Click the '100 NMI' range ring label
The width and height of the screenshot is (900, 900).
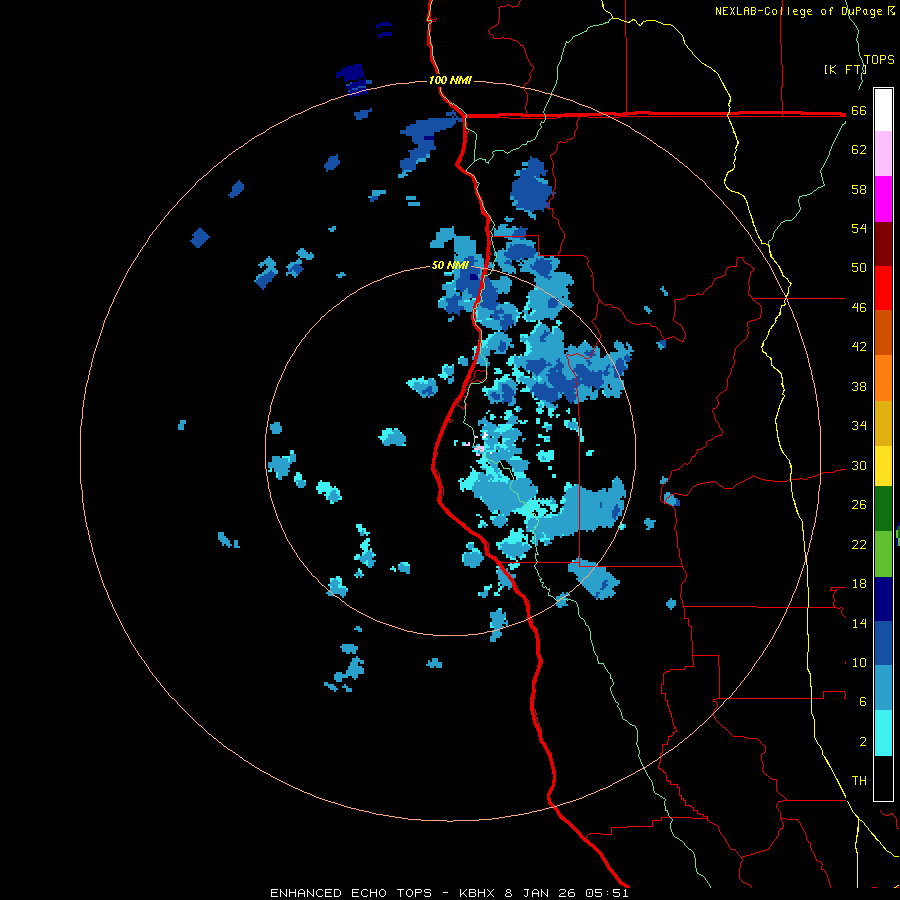pyautogui.click(x=450, y=80)
